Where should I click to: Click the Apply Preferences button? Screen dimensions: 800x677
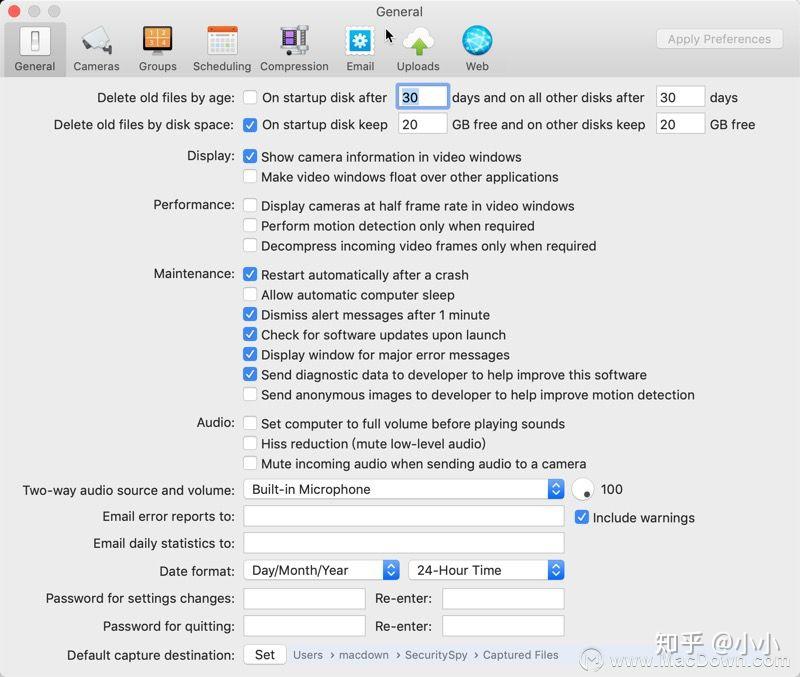coord(718,38)
